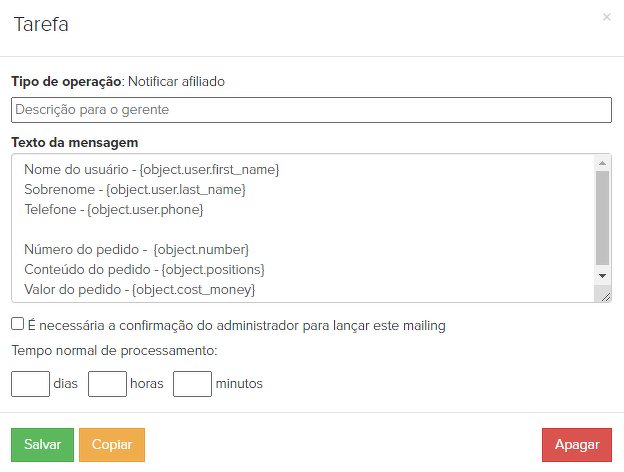The height and width of the screenshot is (472, 624).
Task: Click the "horas" input box
Action: pos(107,383)
